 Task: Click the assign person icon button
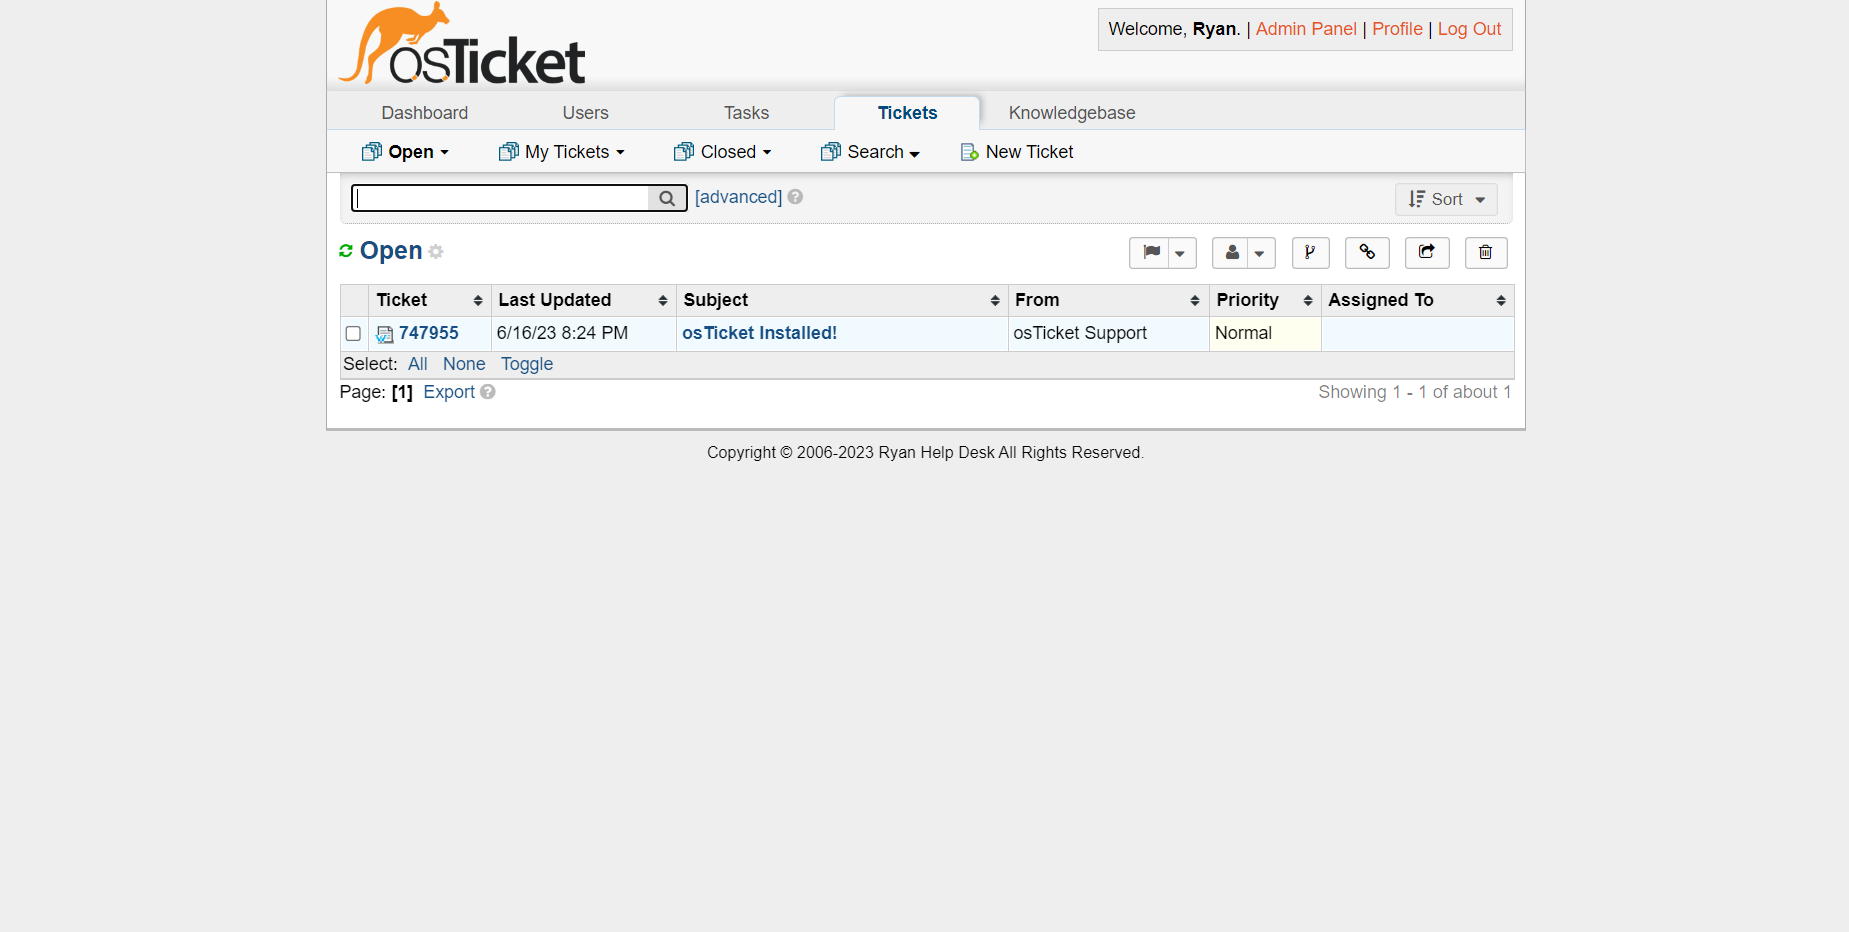[1232, 253]
